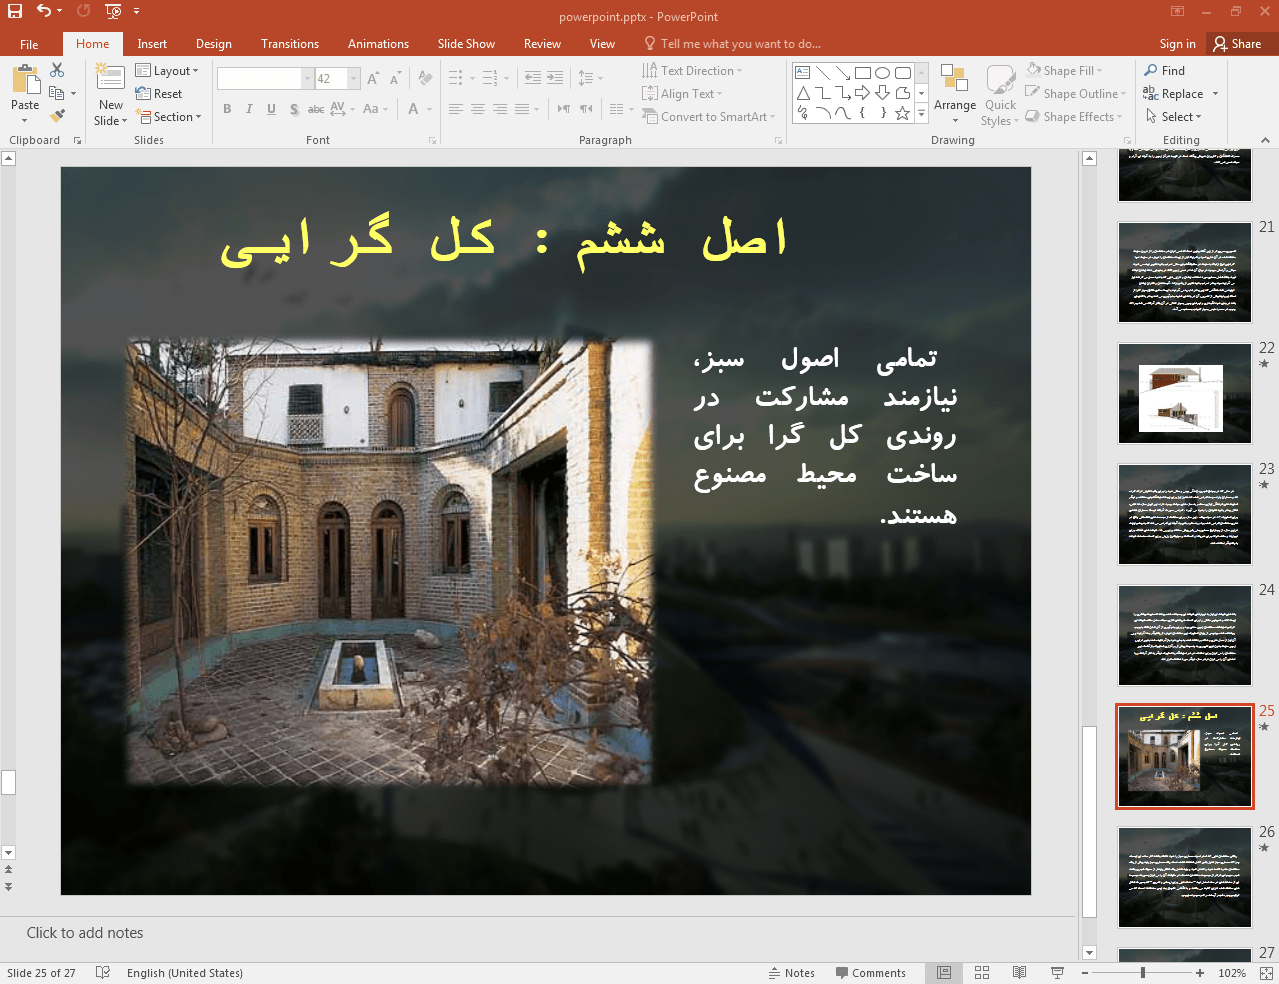Switch to the Insert tab
1279x984 pixels.
point(152,44)
